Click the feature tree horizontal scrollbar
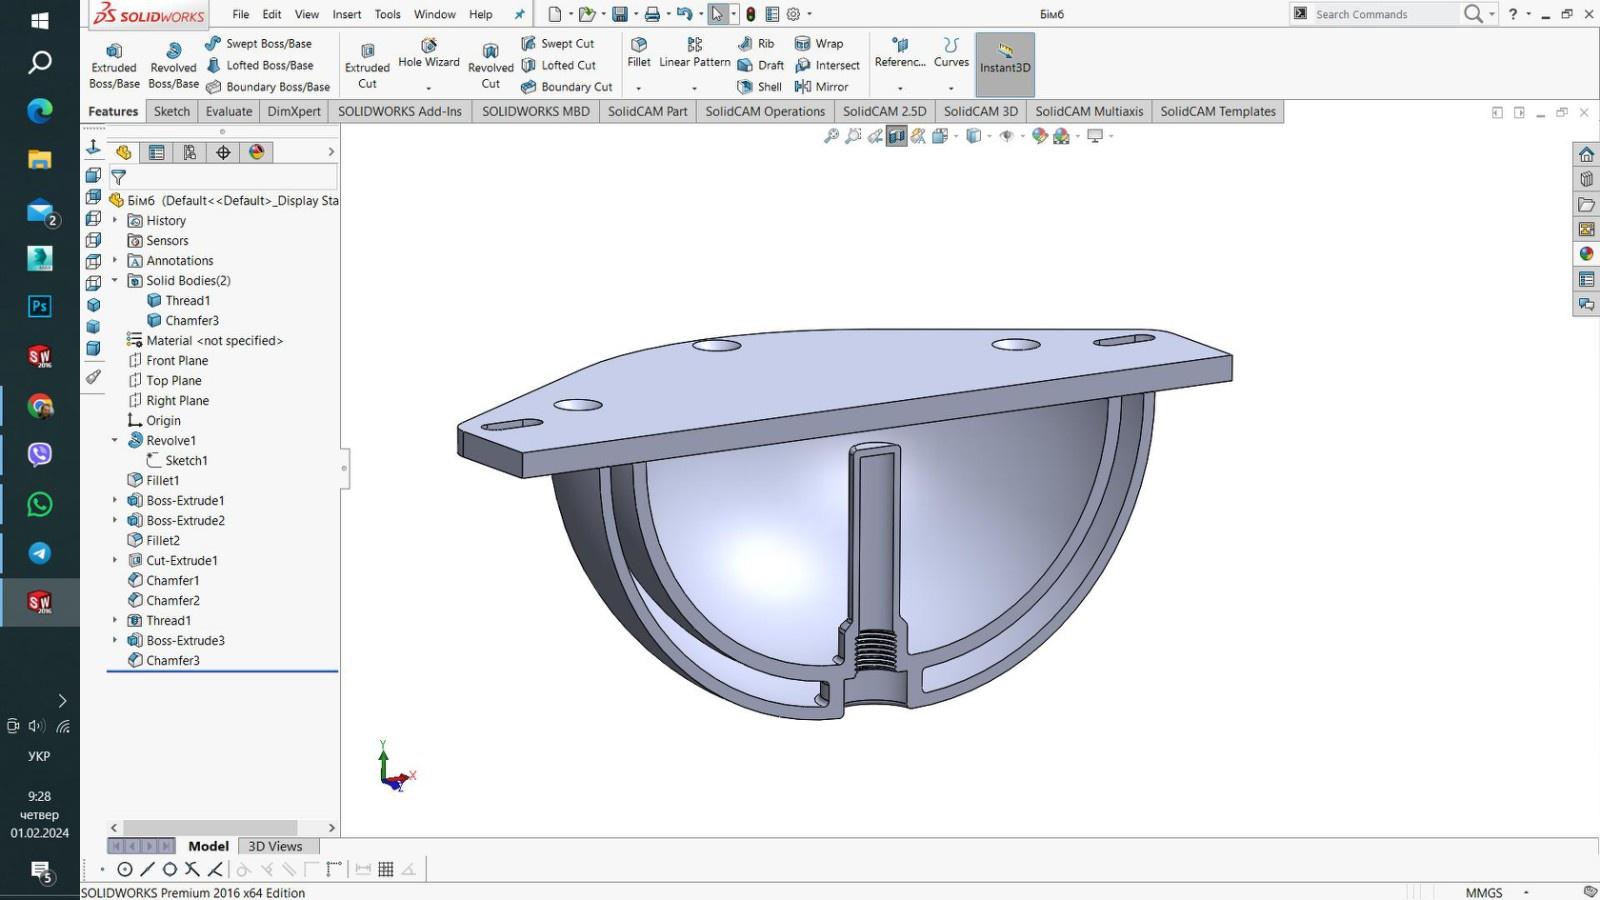The height and width of the screenshot is (900, 1600). (x=209, y=828)
